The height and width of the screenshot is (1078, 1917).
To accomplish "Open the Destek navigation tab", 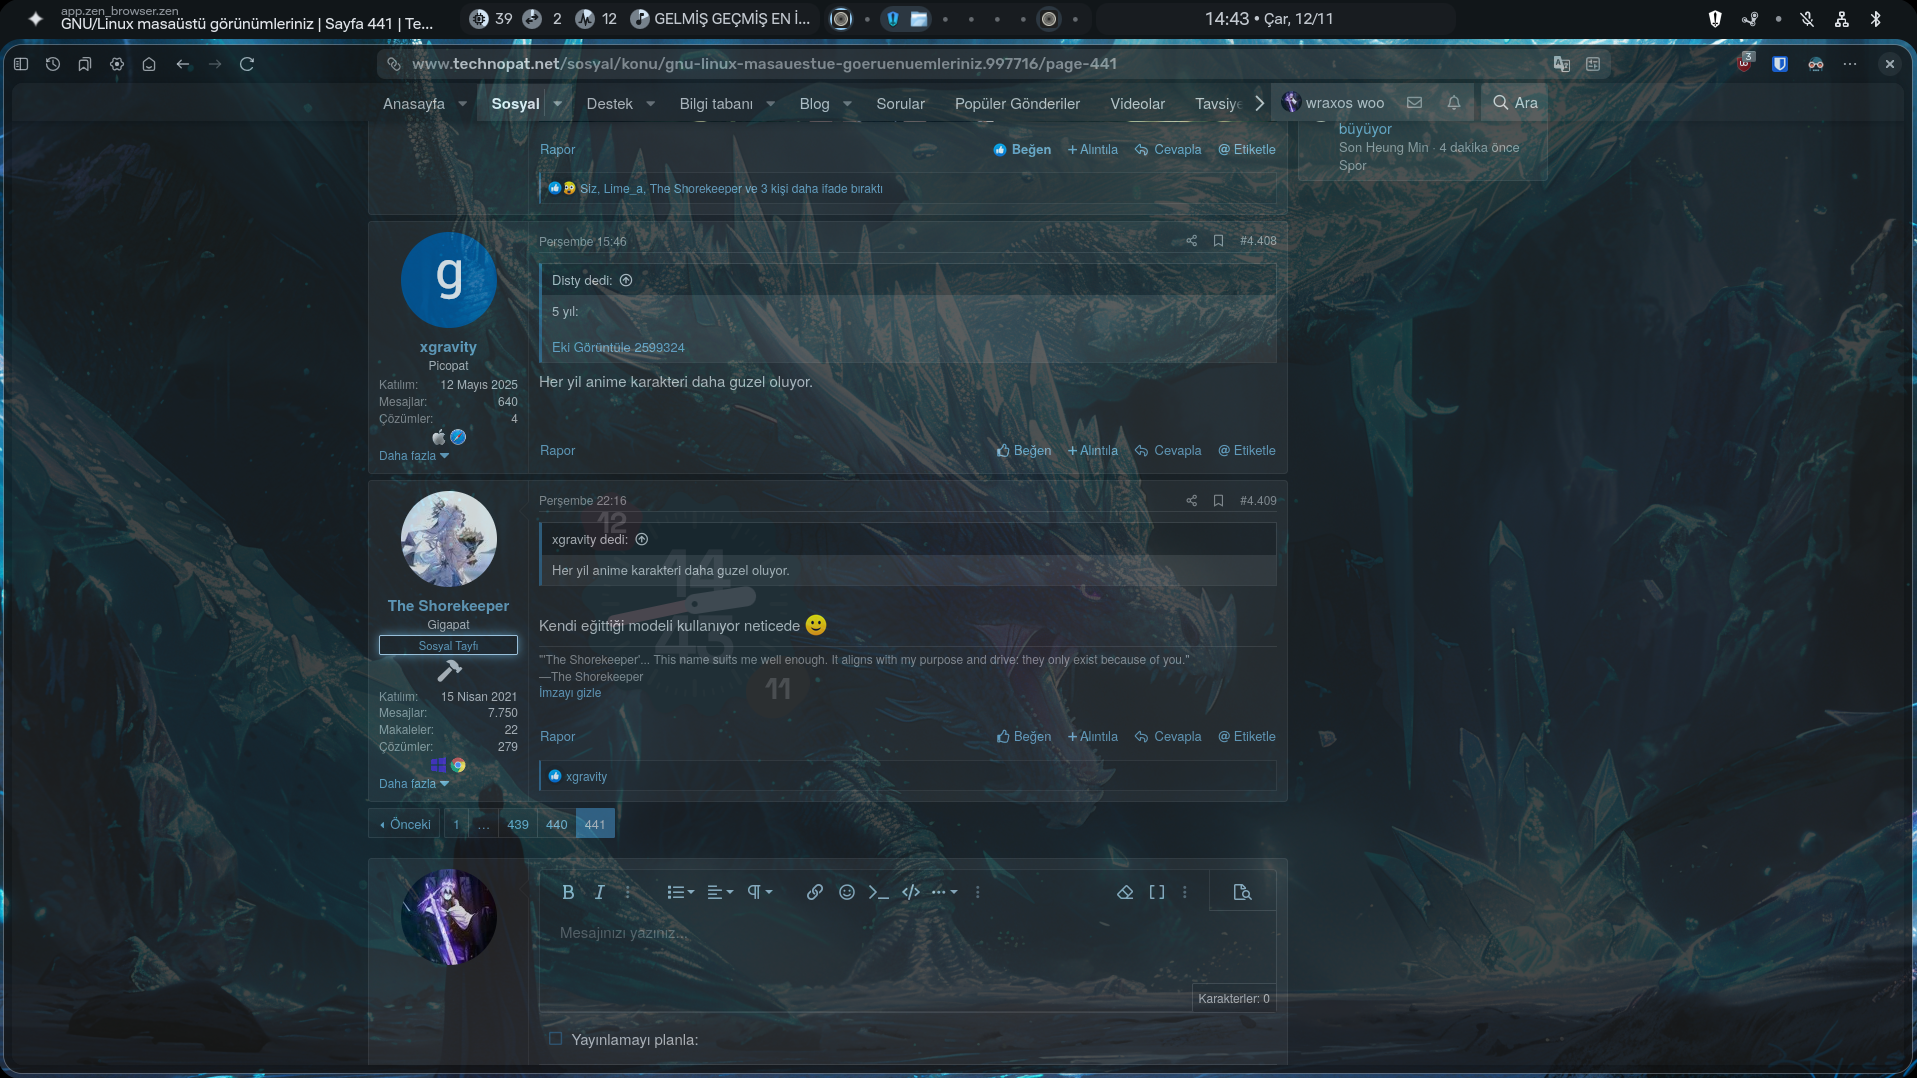I will click(609, 104).
